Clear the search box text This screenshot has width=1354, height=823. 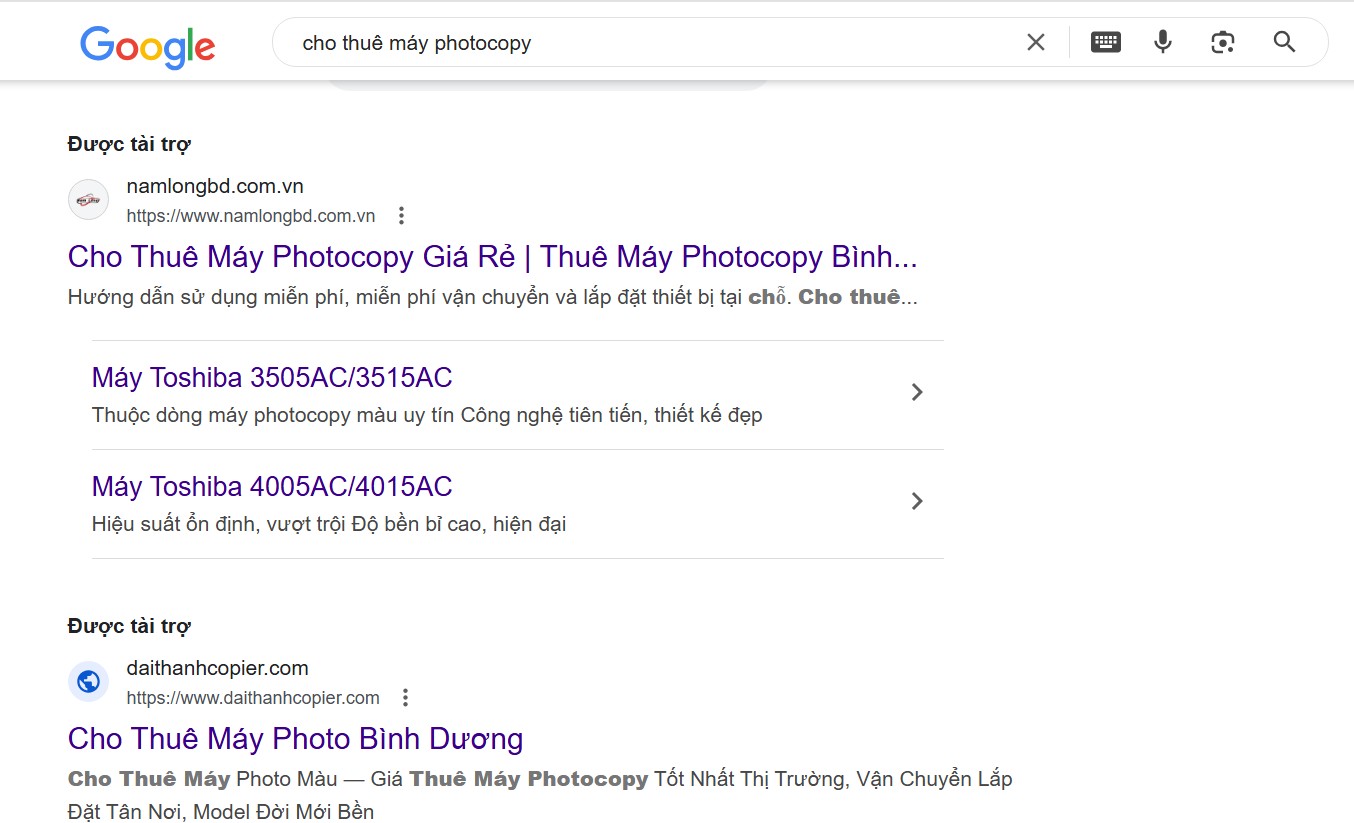tap(1036, 42)
